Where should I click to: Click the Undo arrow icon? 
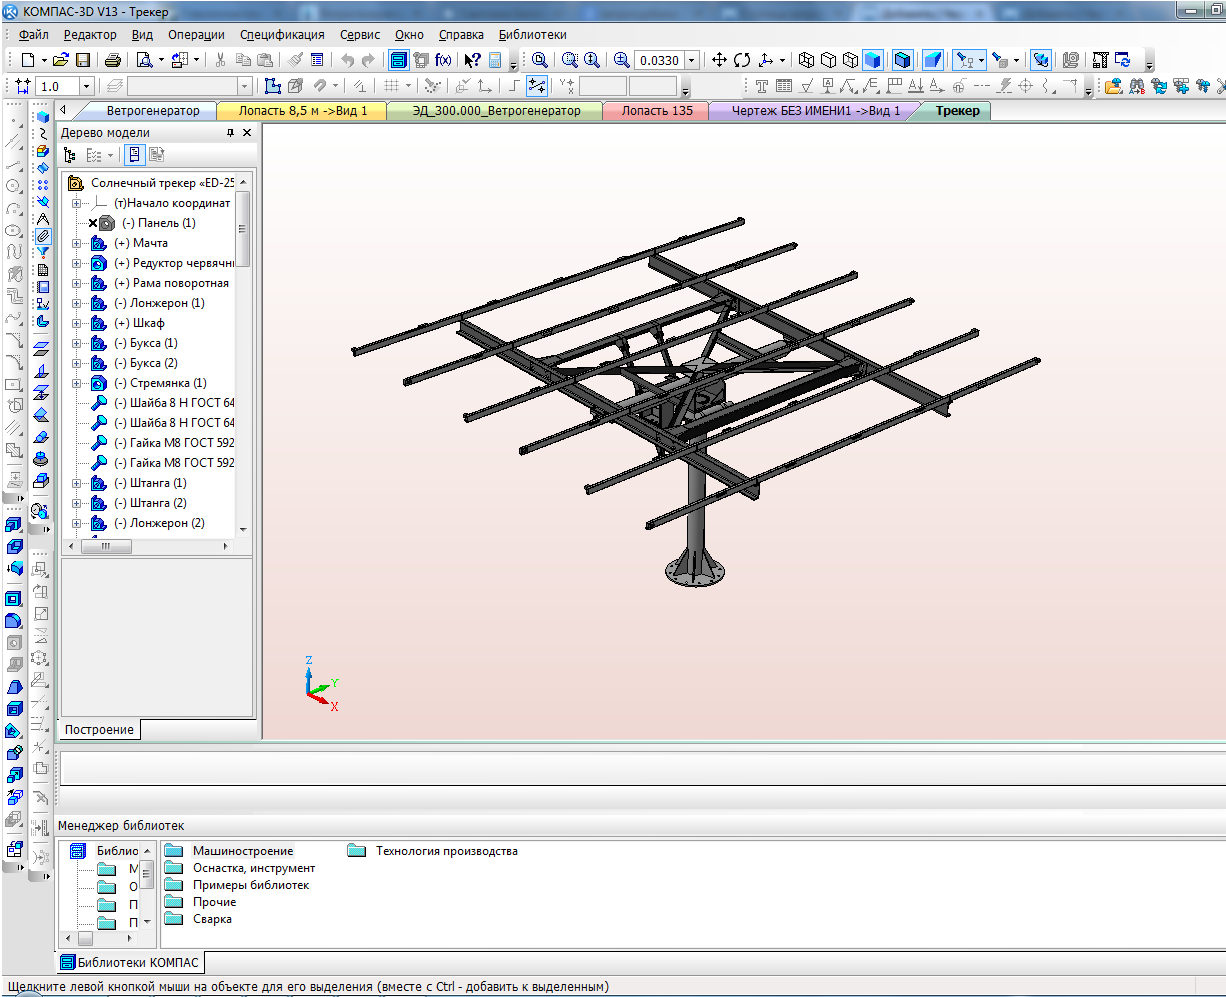click(347, 60)
